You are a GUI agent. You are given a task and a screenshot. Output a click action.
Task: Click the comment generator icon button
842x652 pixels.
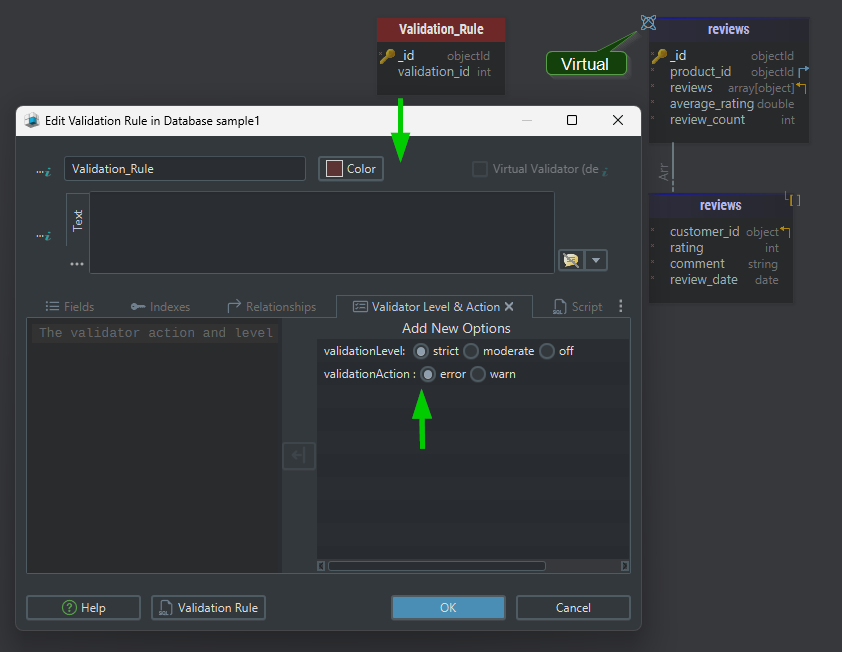tap(571, 260)
